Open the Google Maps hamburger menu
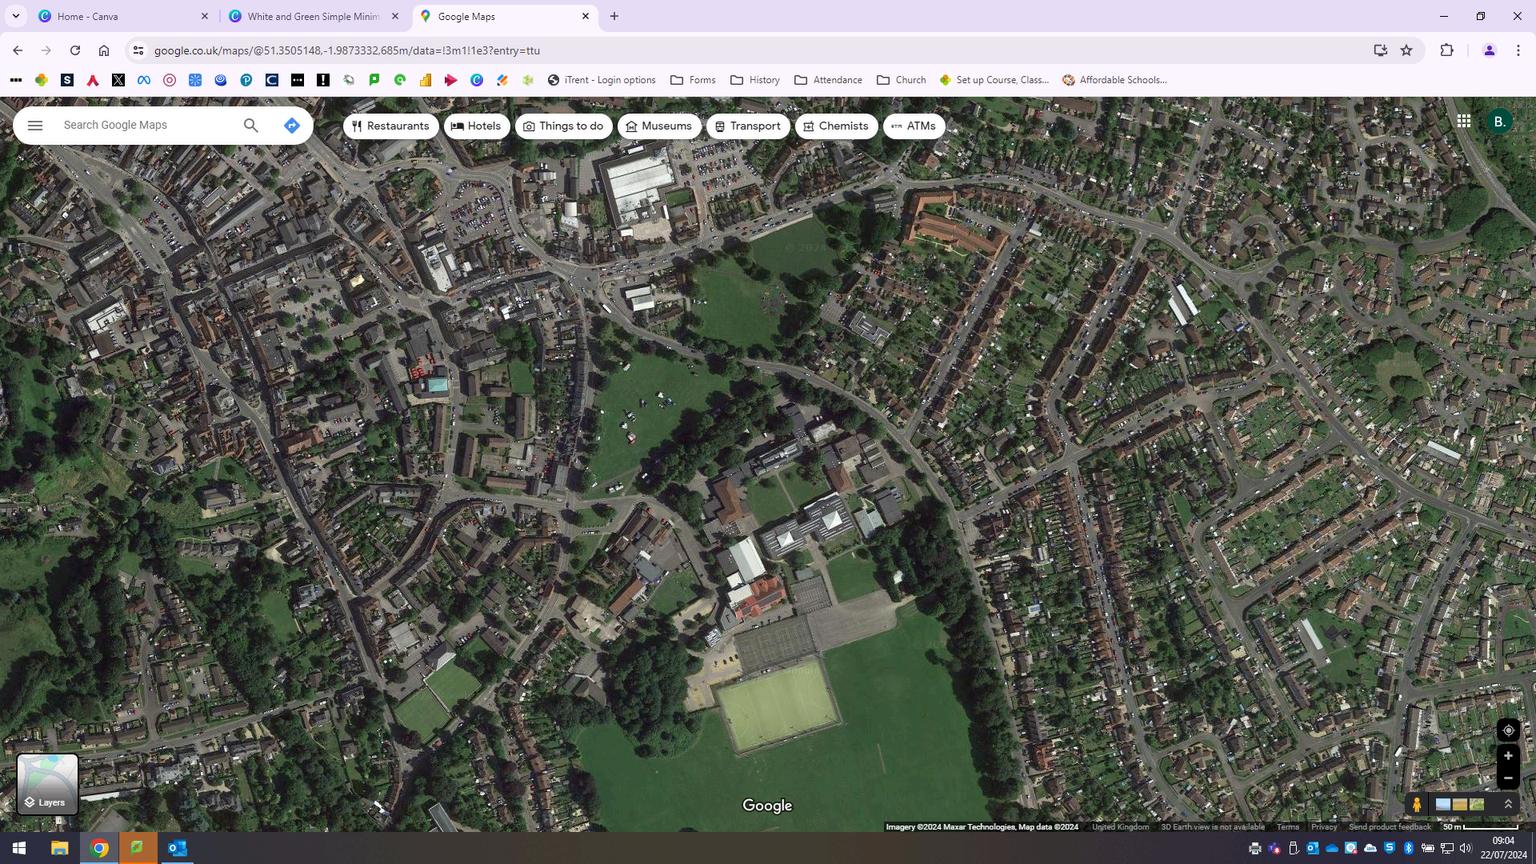This screenshot has width=1536, height=864. click(35, 125)
